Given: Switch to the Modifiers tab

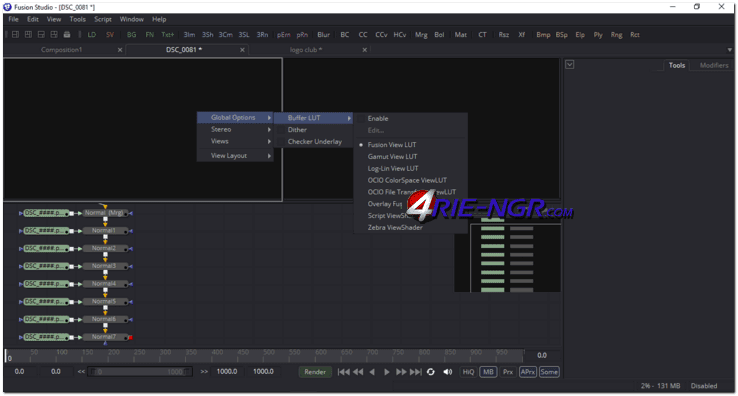Looking at the screenshot, I should [x=714, y=65].
